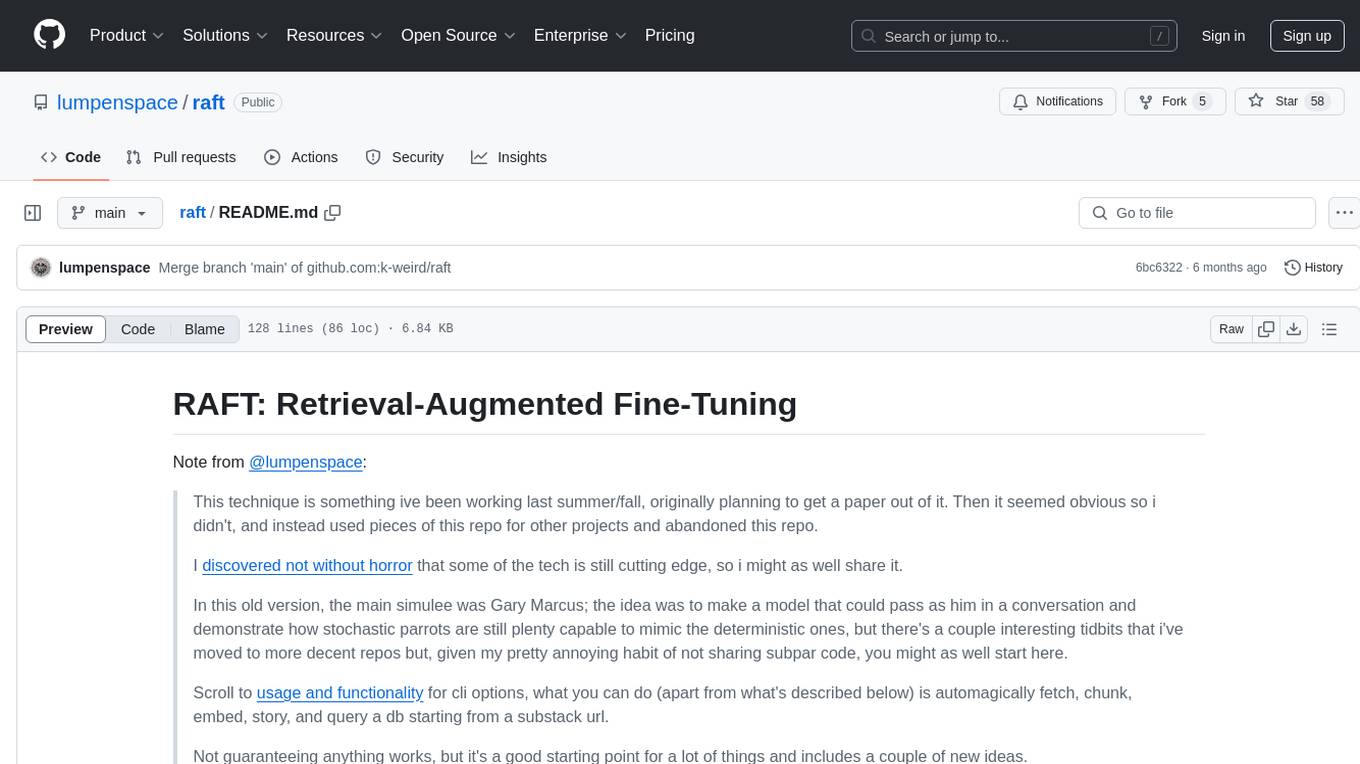Screen dimensions: 1360x764
Task: View the stargazer count 58
Action: click(1317, 102)
